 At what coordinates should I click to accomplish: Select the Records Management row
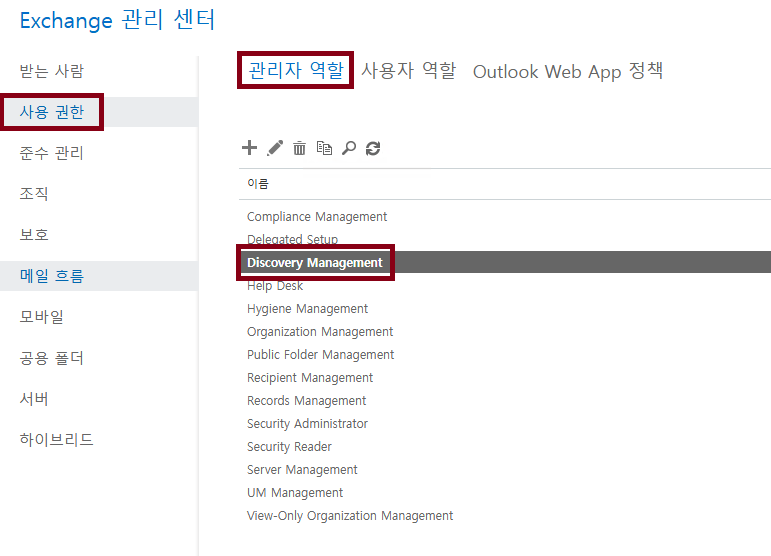(x=505, y=401)
